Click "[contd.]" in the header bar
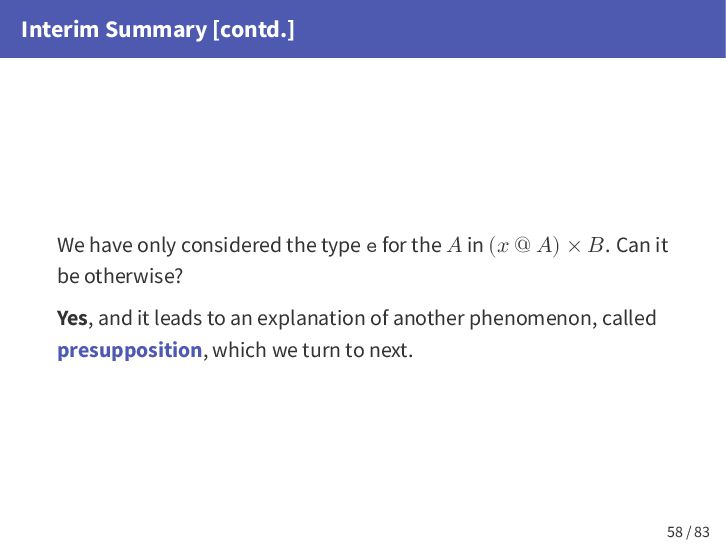The width and height of the screenshot is (726, 544). [254, 30]
